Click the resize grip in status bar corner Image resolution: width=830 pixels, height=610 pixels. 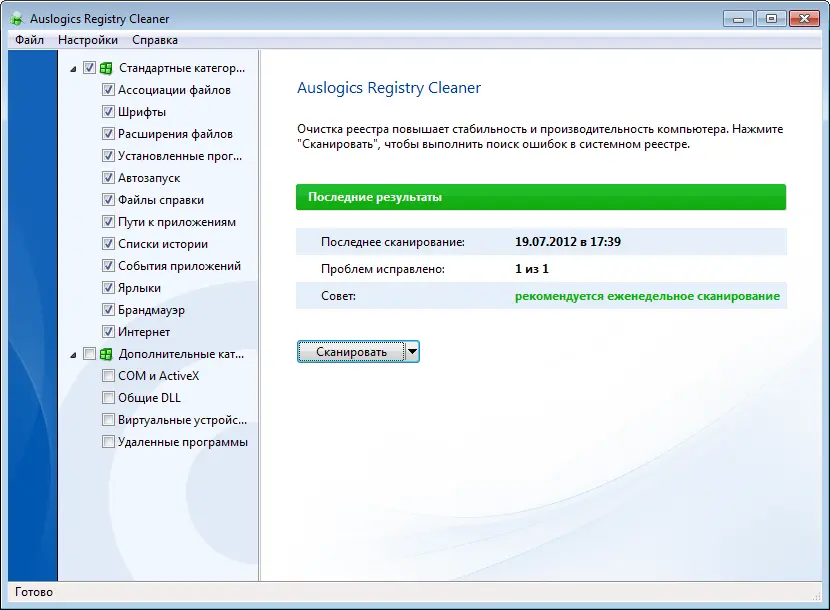[816, 596]
